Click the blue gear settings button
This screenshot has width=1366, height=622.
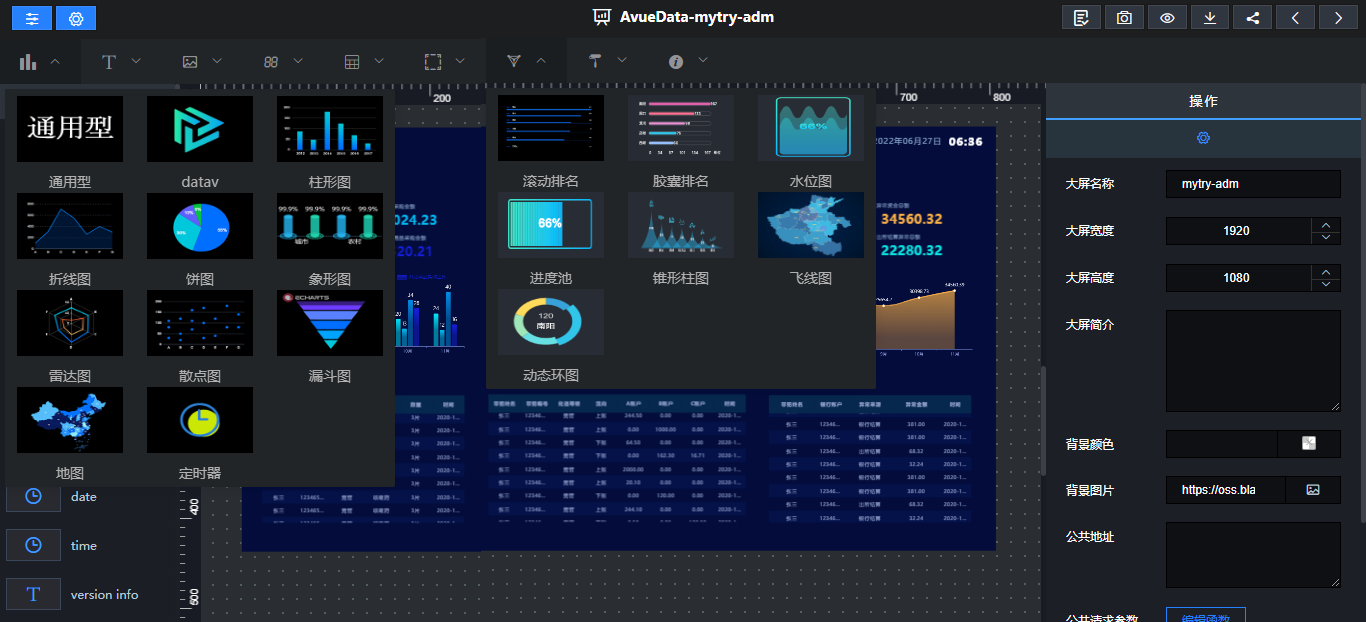click(x=76, y=18)
